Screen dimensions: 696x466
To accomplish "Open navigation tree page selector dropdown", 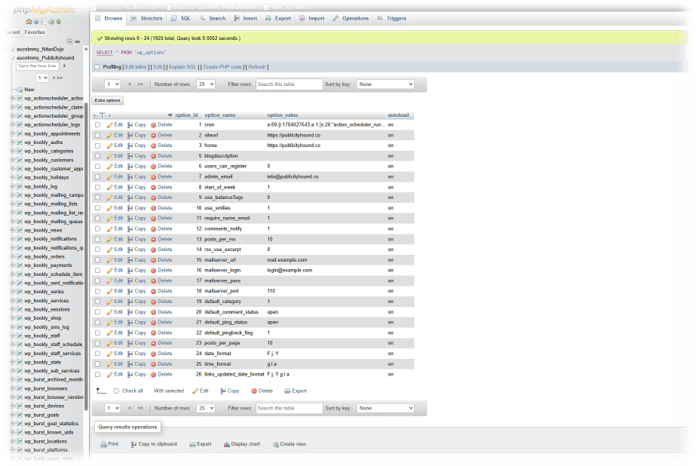I will [x=43, y=78].
